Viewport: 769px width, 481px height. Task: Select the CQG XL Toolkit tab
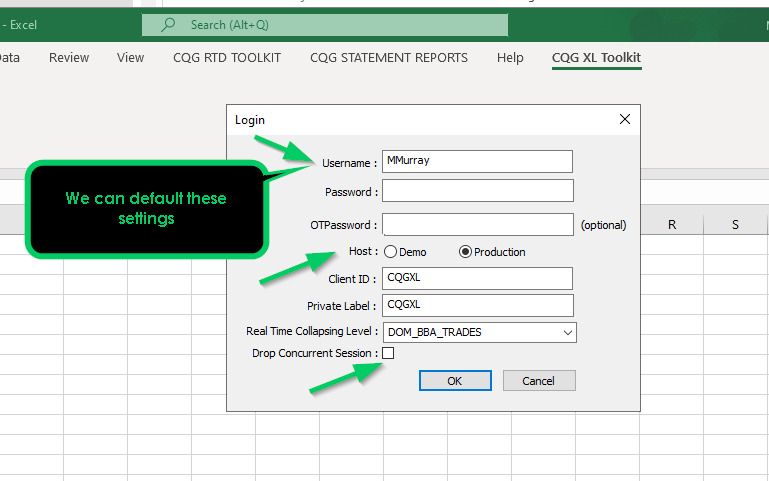[596, 58]
